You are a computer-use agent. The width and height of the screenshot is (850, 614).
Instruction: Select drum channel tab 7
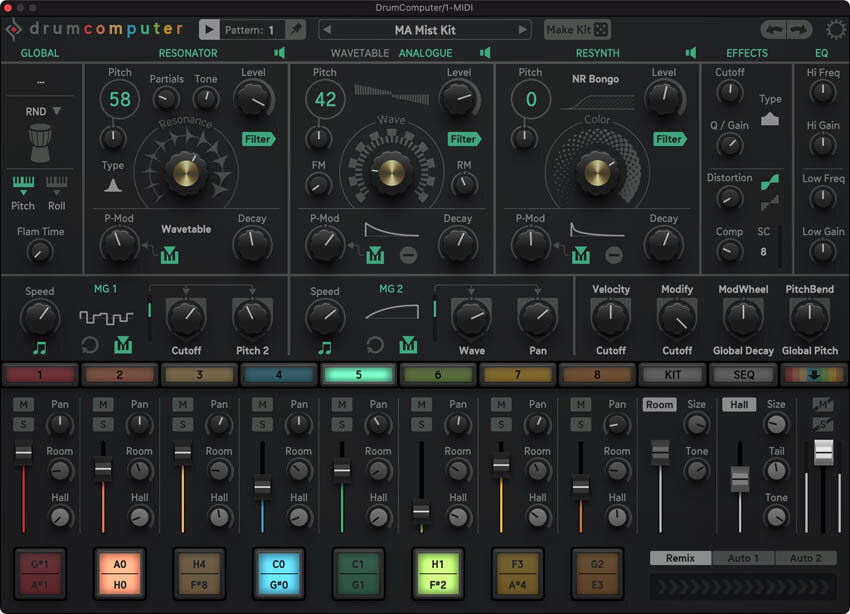tap(517, 374)
